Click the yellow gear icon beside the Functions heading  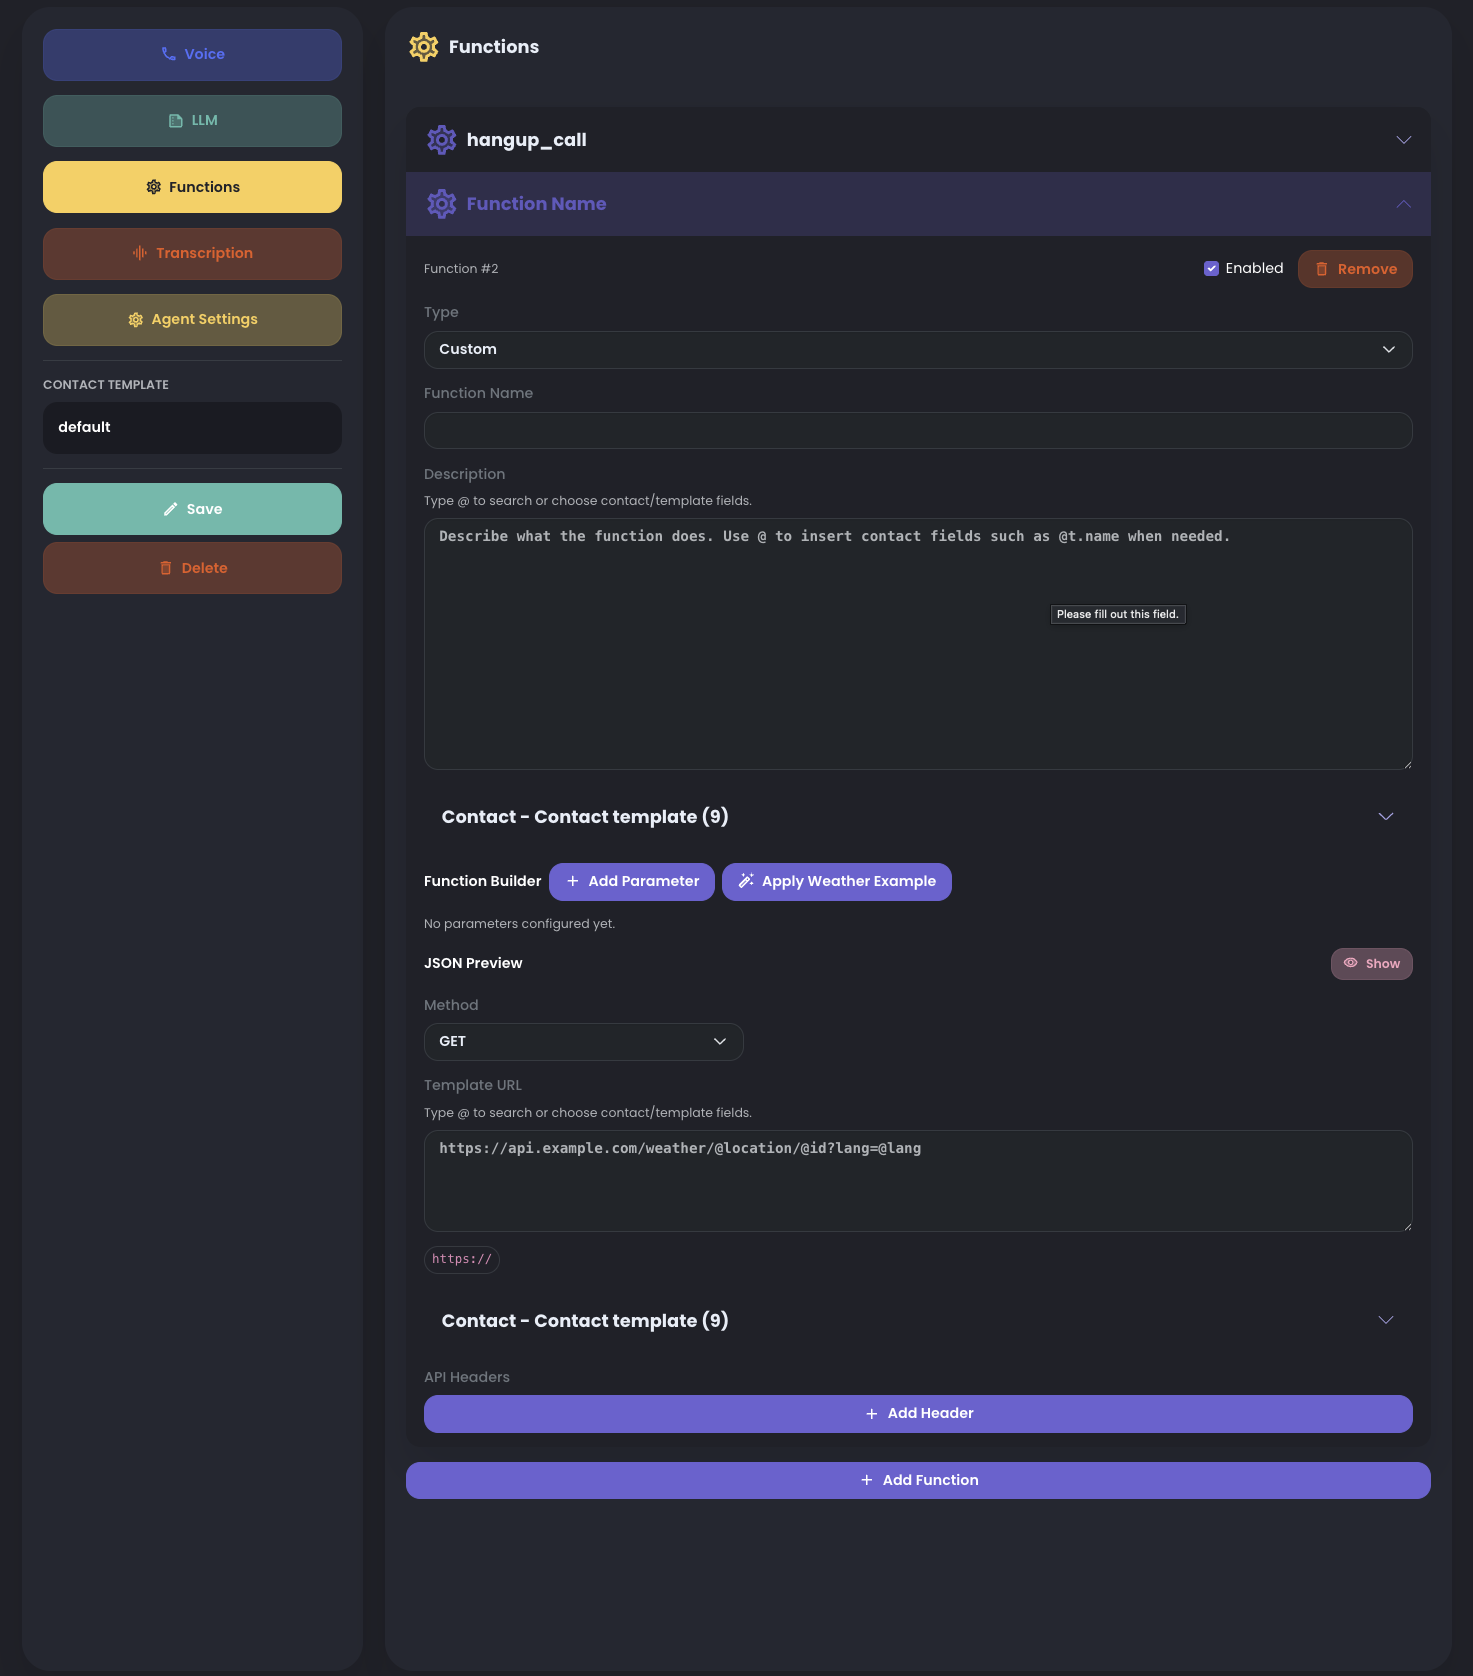pyautogui.click(x=424, y=47)
